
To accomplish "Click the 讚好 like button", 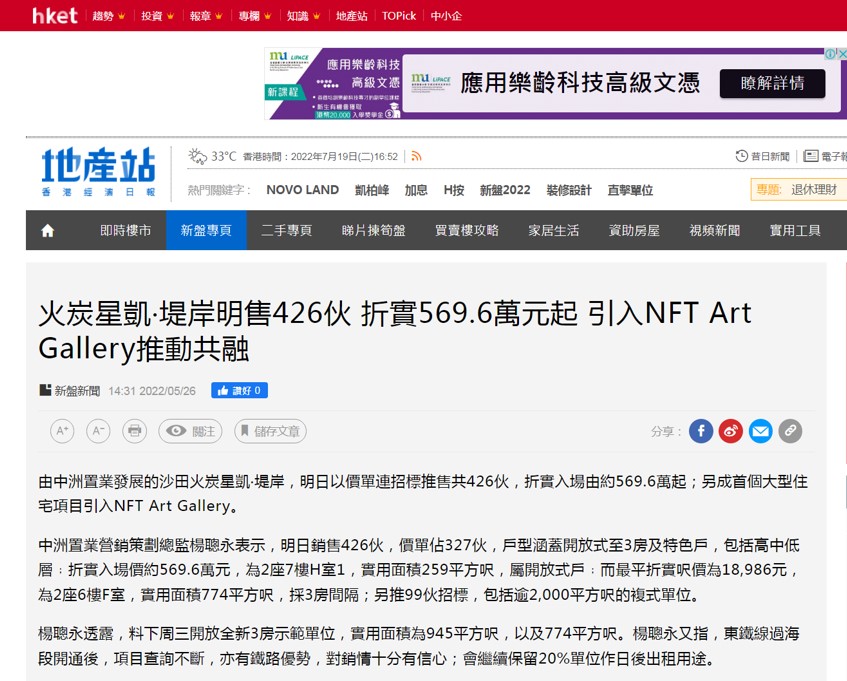I will click(238, 390).
